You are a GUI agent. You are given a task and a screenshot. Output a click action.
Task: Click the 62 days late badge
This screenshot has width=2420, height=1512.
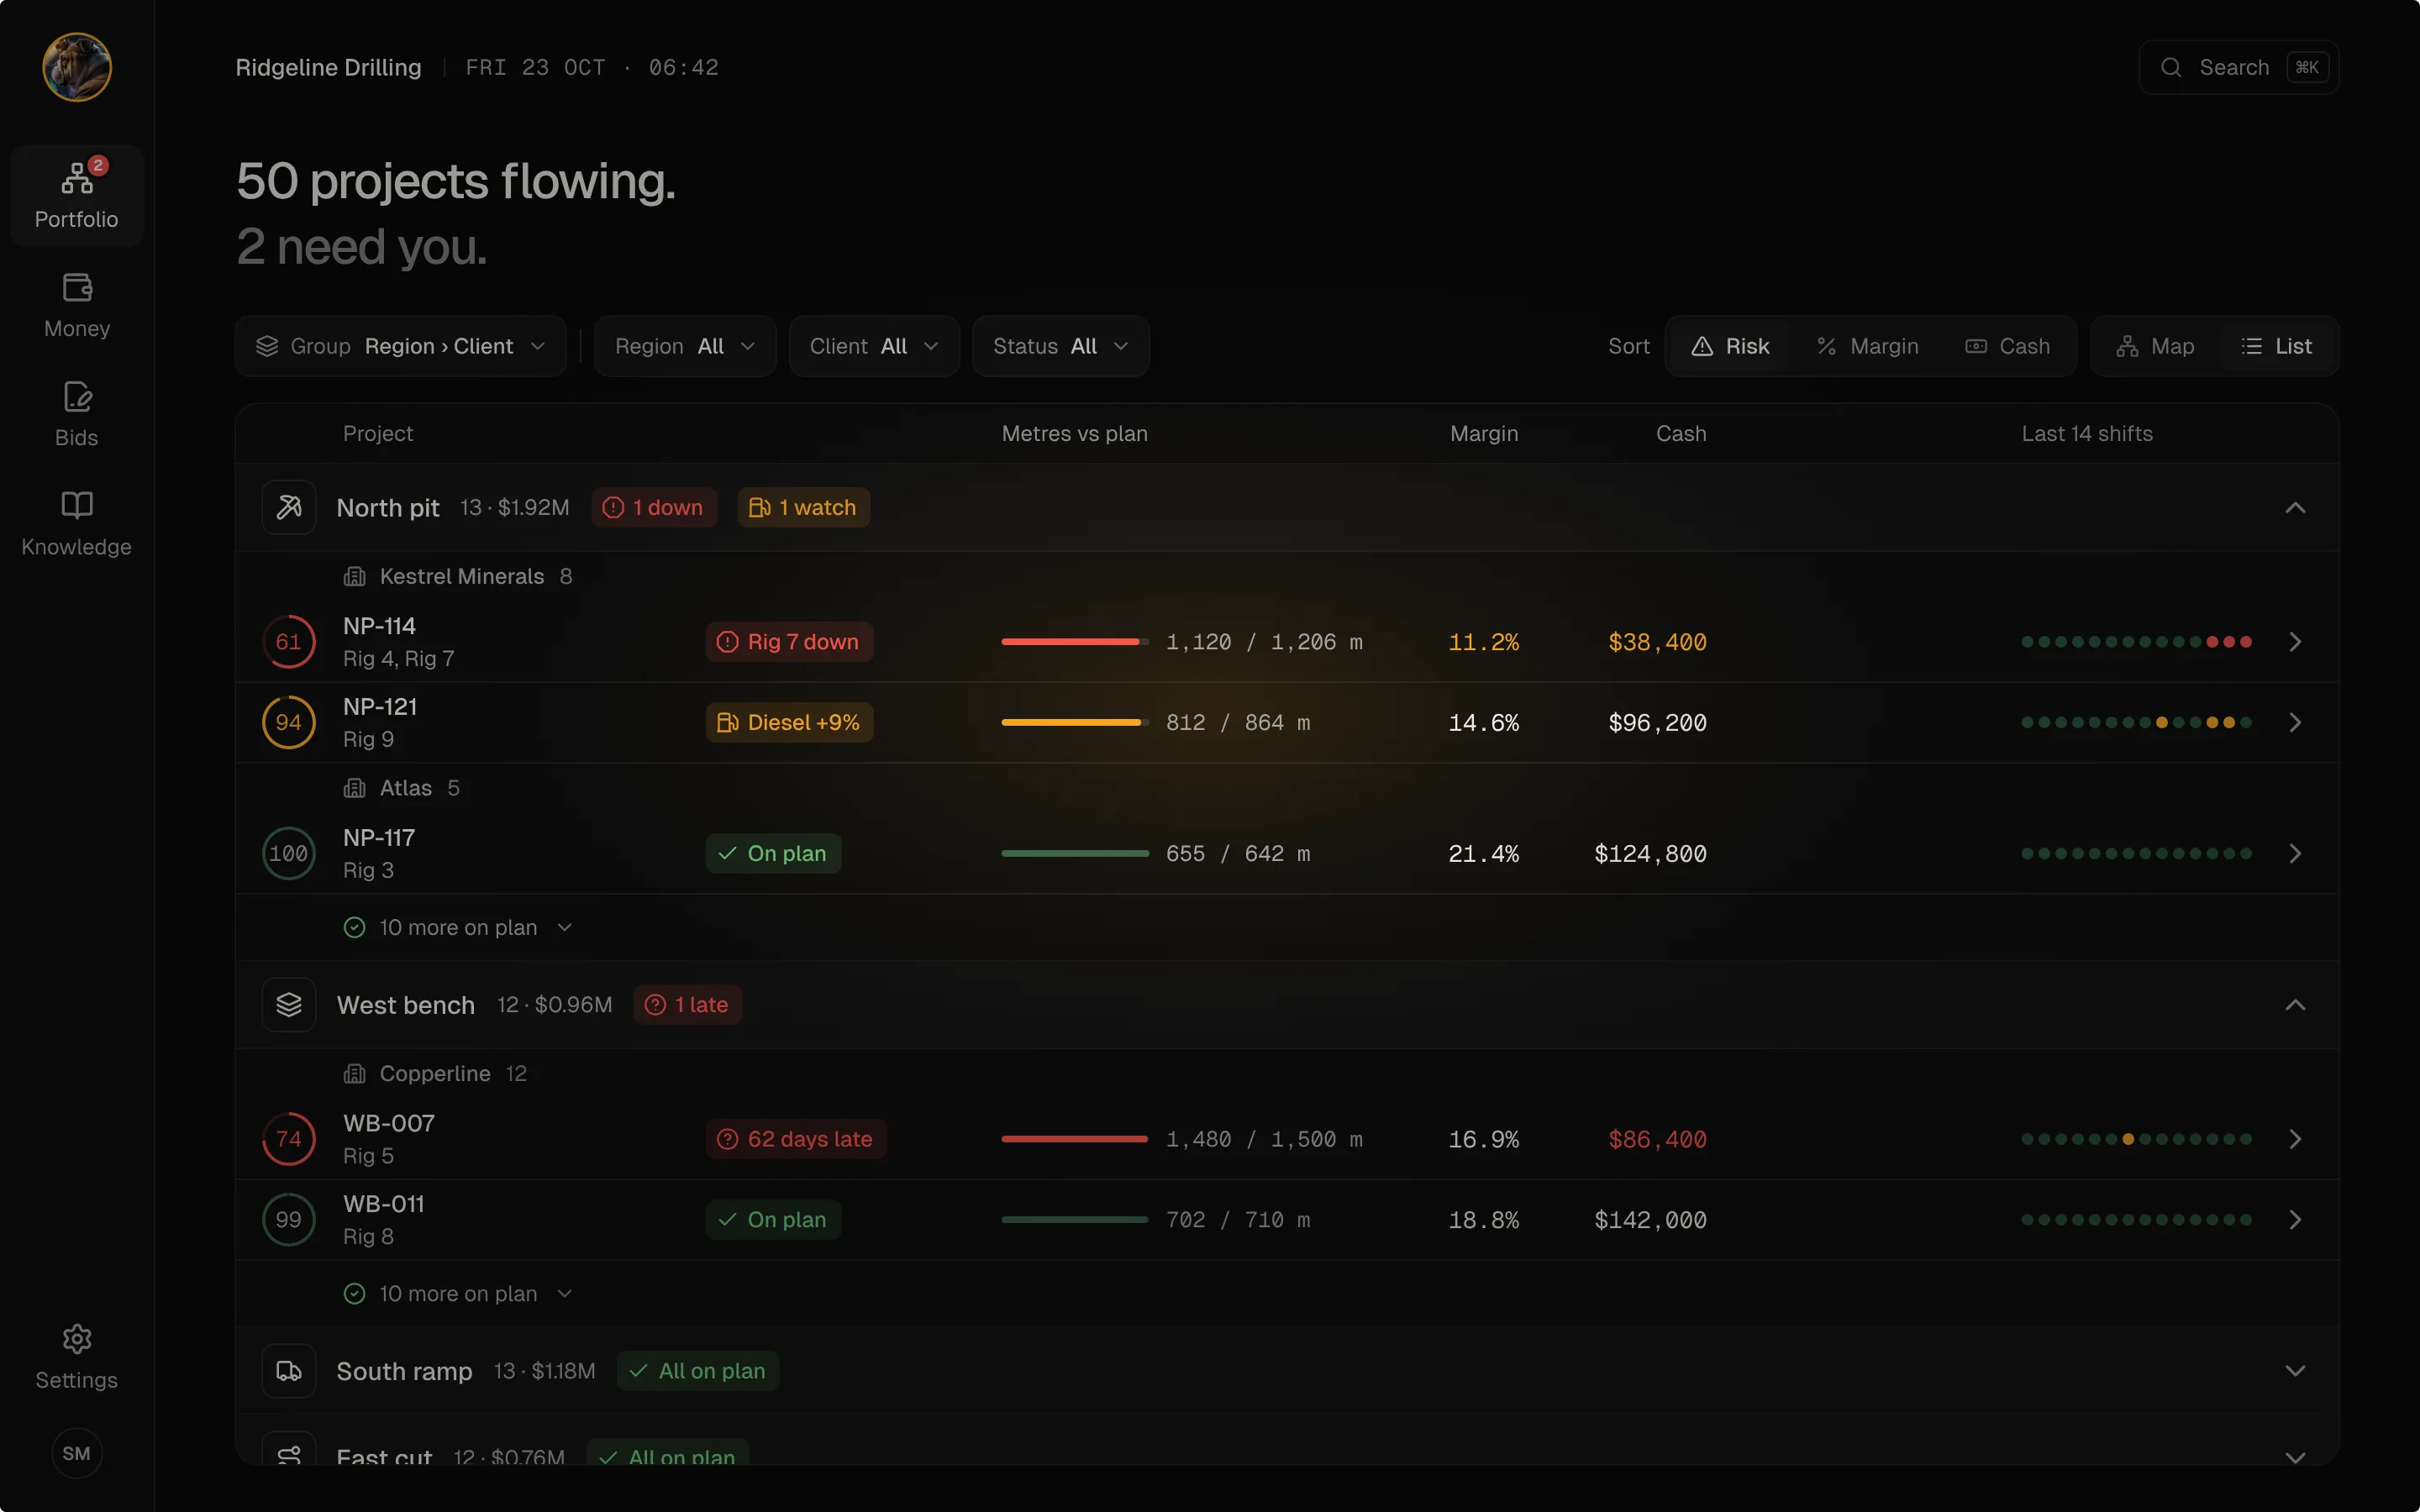796,1139
